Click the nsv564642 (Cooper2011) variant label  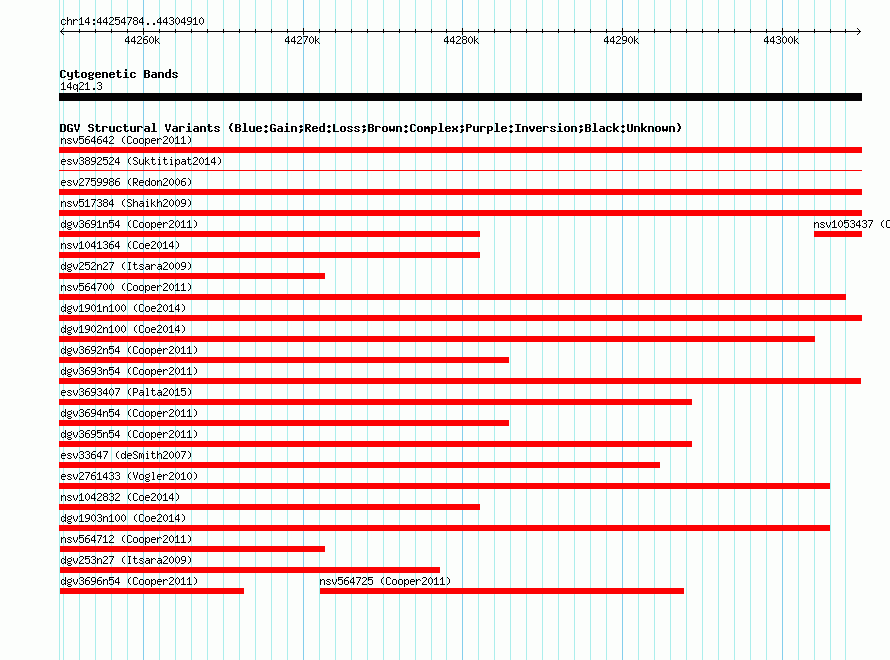[126, 140]
